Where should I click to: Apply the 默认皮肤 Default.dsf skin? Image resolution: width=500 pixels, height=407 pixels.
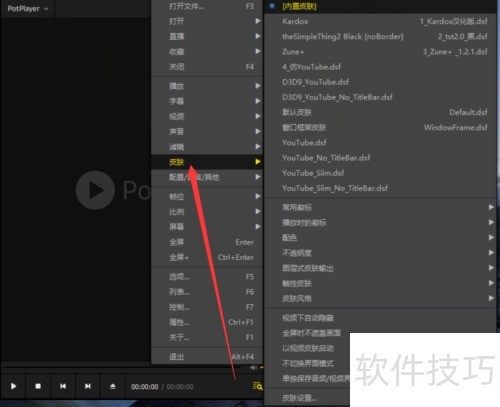coord(380,112)
